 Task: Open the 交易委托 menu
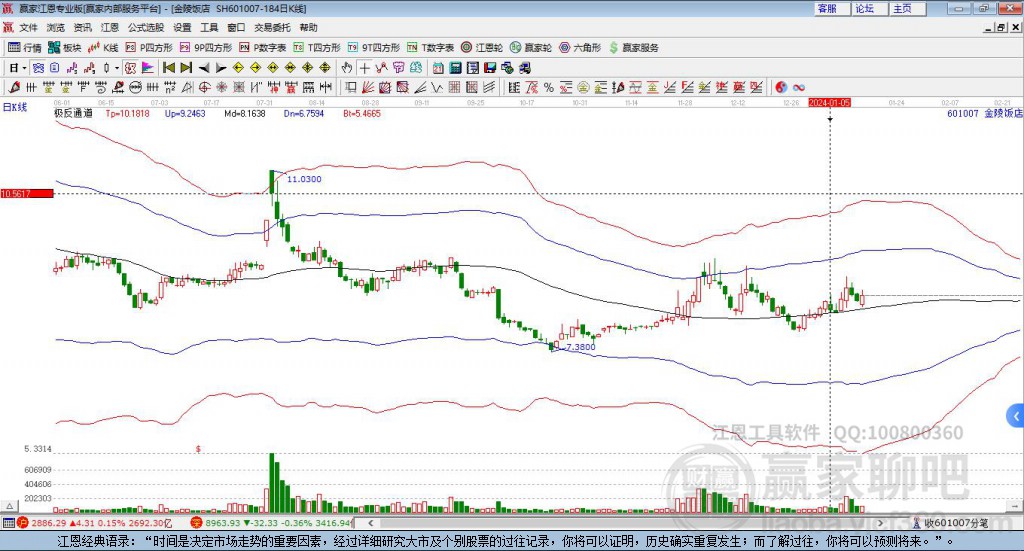pos(272,27)
